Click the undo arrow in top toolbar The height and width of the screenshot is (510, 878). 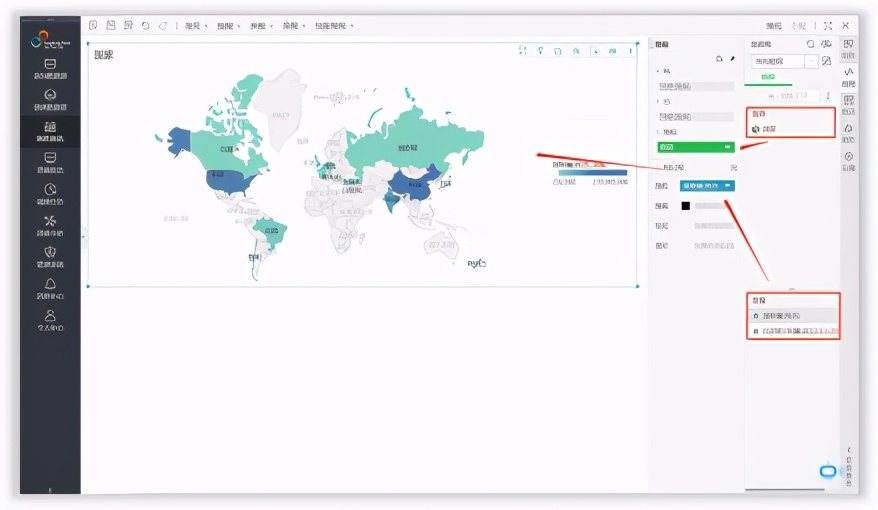click(145, 25)
